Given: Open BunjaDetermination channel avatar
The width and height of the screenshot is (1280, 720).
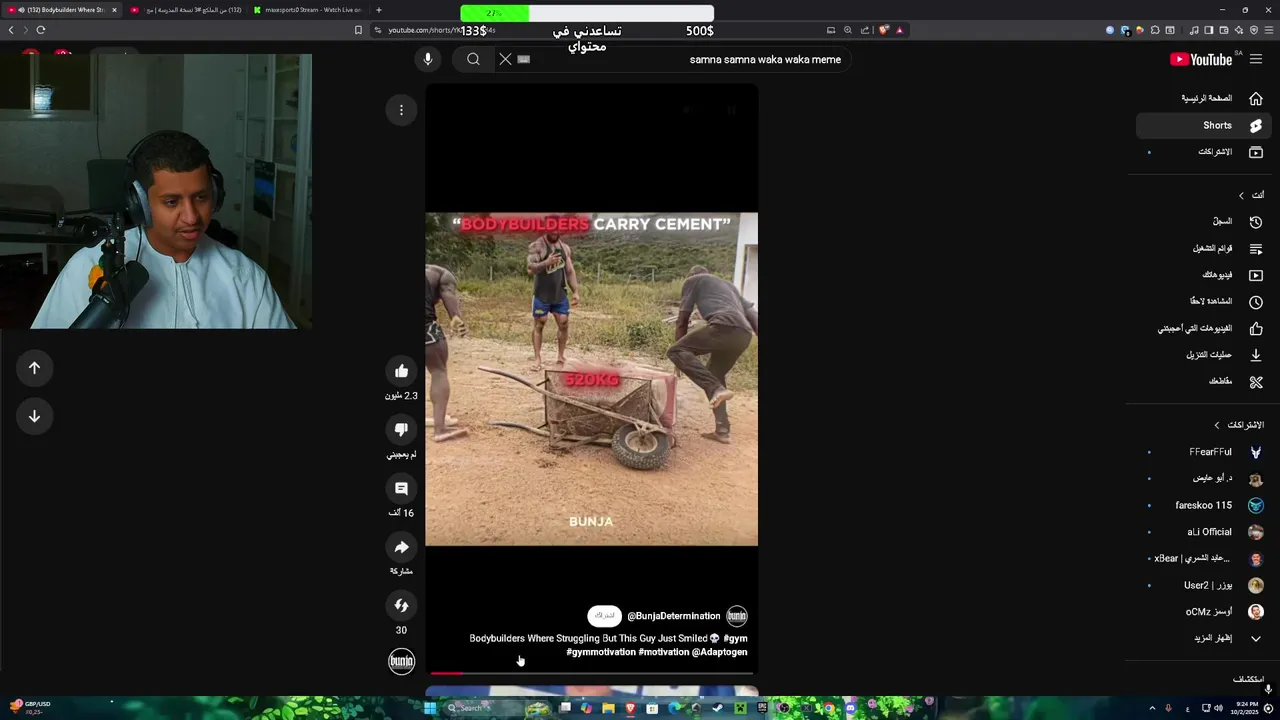Looking at the screenshot, I should click(737, 616).
